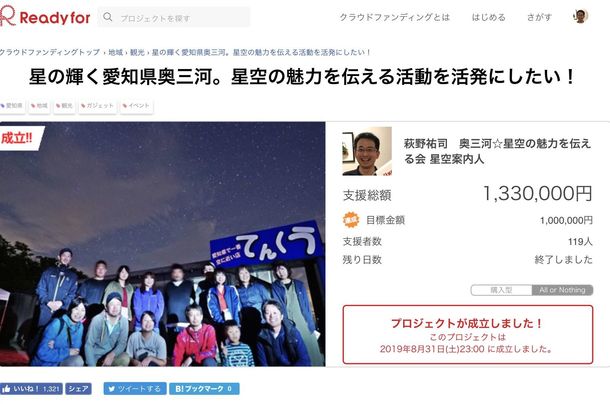Viewport: 610px width, 404px height.
Task: Select the 愛知県 tag
Action: tap(12, 105)
